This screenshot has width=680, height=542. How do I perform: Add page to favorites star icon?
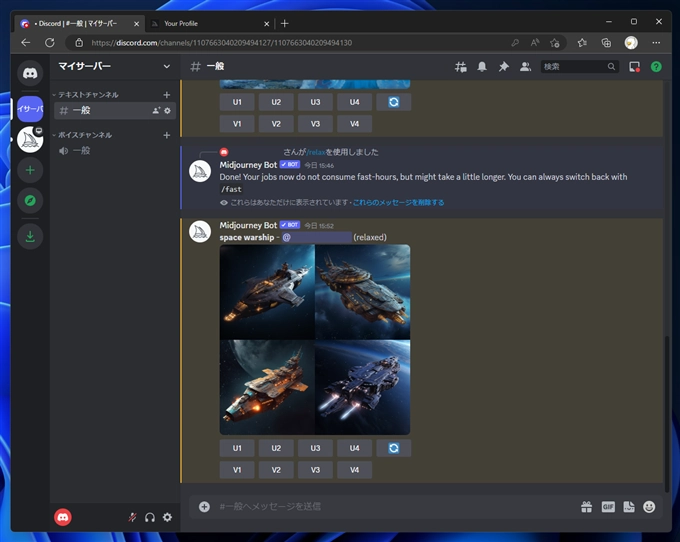point(555,42)
